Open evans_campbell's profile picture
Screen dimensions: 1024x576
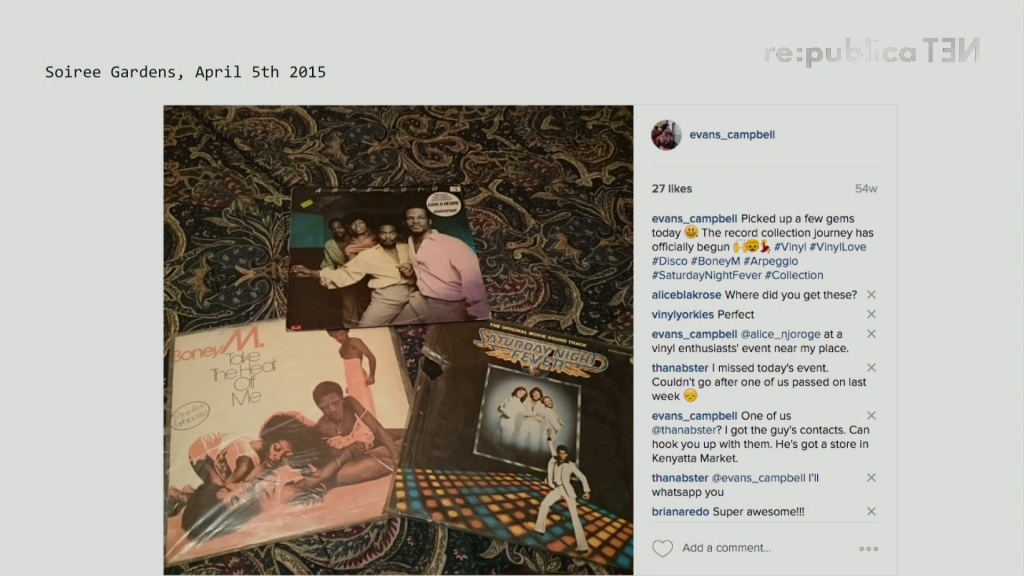(666, 135)
